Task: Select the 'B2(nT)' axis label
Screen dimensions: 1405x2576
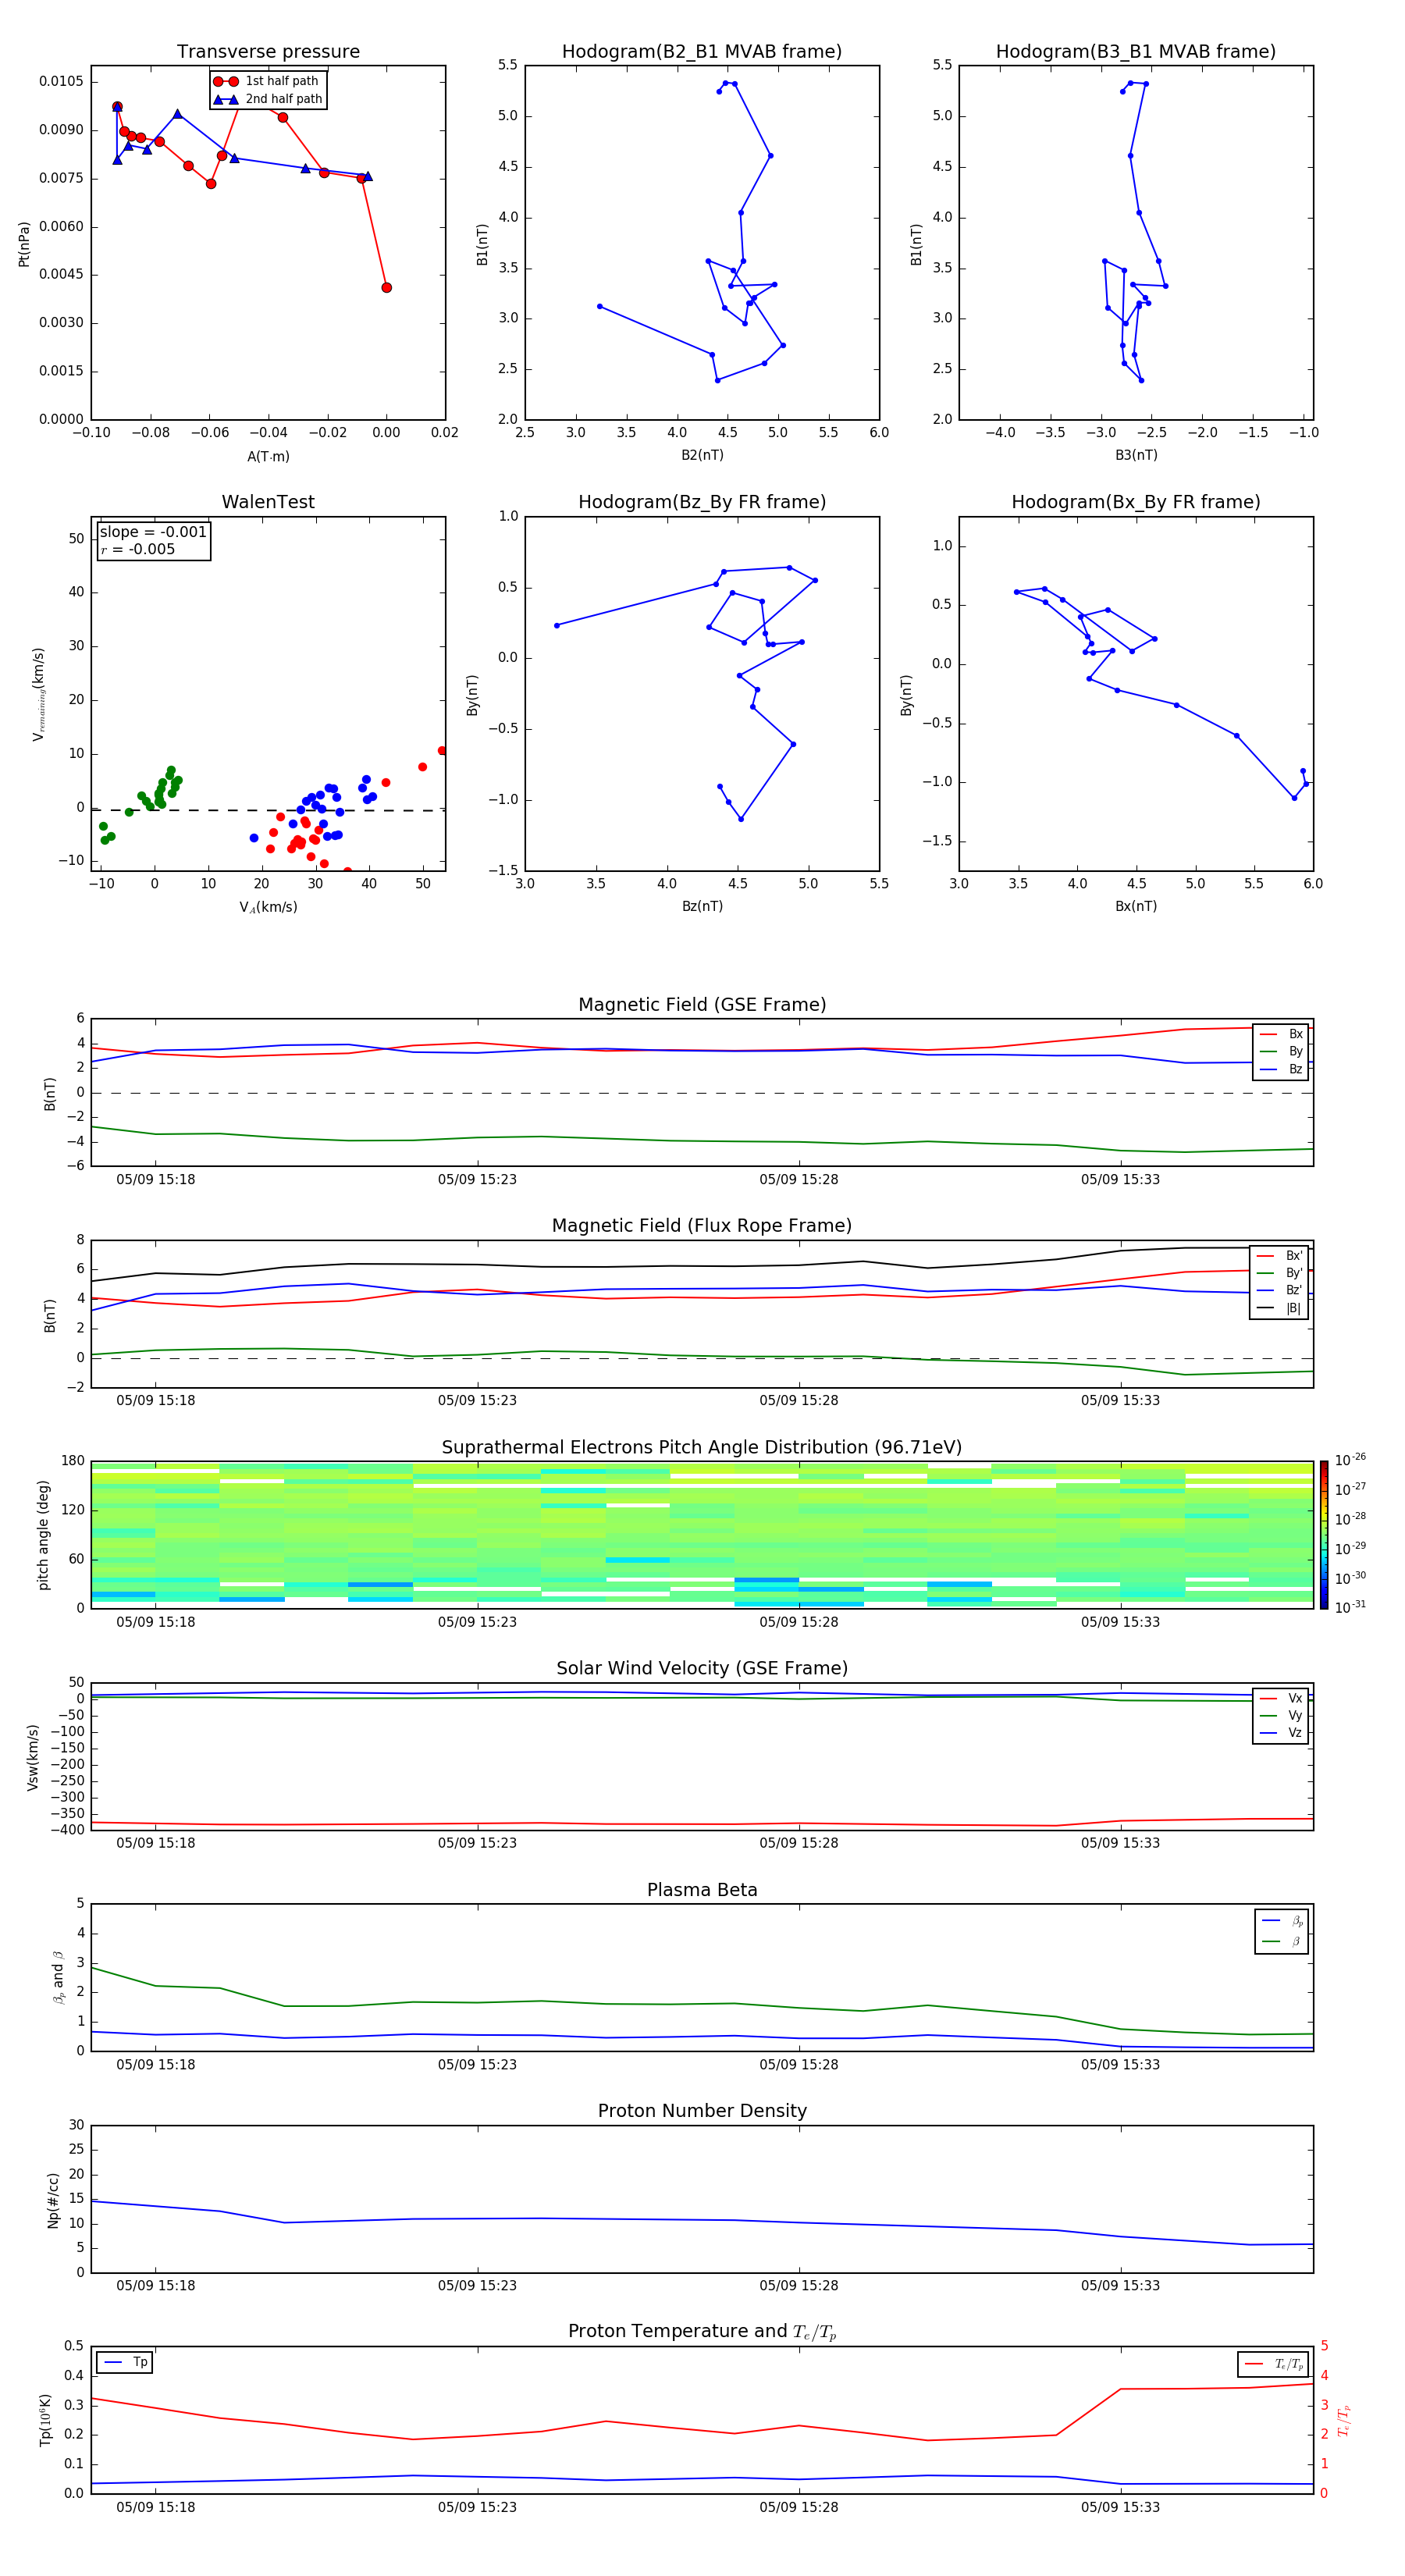Action: point(702,455)
